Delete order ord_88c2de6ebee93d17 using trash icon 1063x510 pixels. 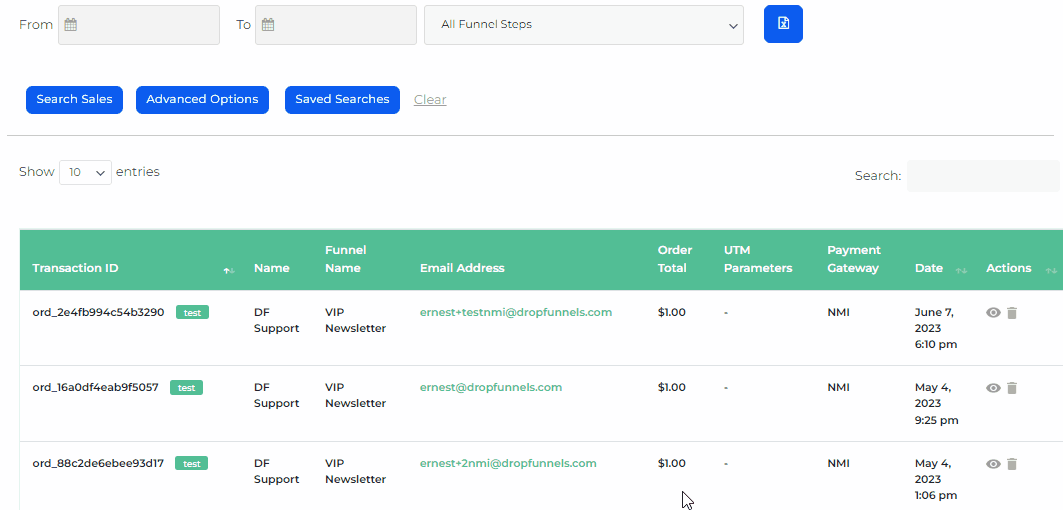[x=1011, y=464]
